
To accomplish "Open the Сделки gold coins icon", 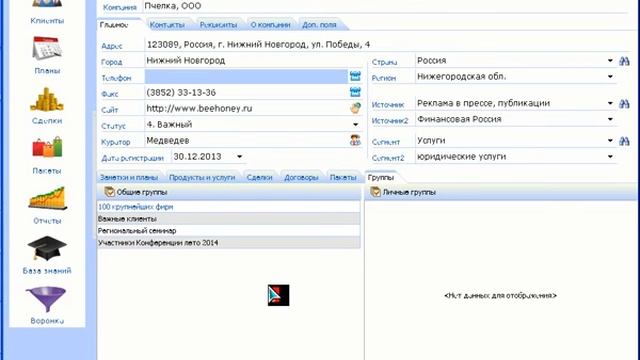I will tap(47, 99).
